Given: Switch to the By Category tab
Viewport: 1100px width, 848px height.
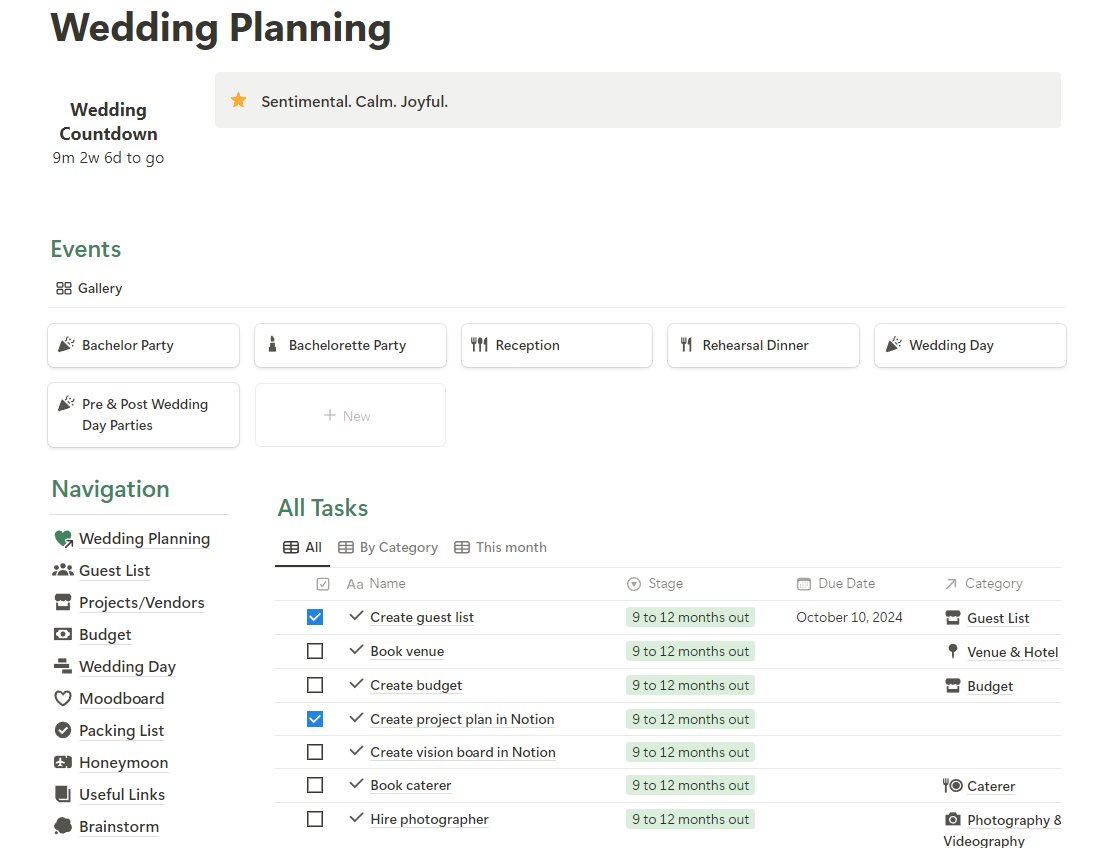Looking at the screenshot, I should [388, 547].
